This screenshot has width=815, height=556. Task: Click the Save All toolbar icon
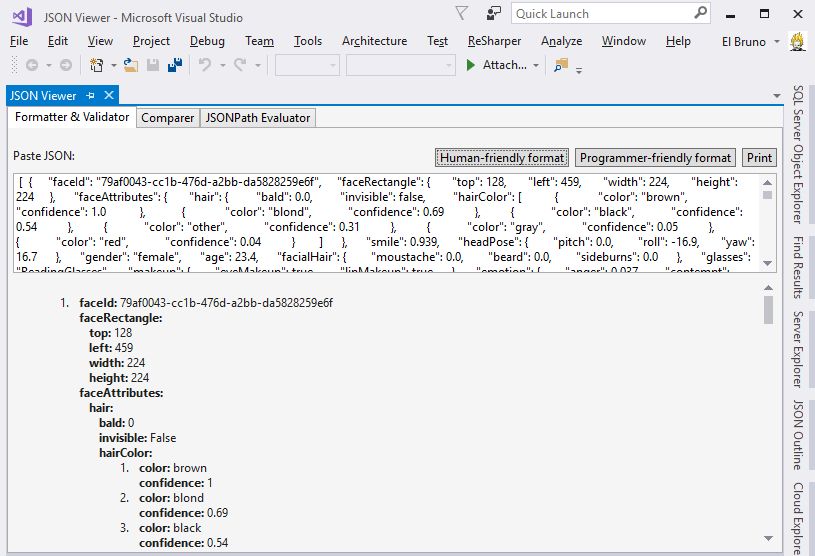175,65
